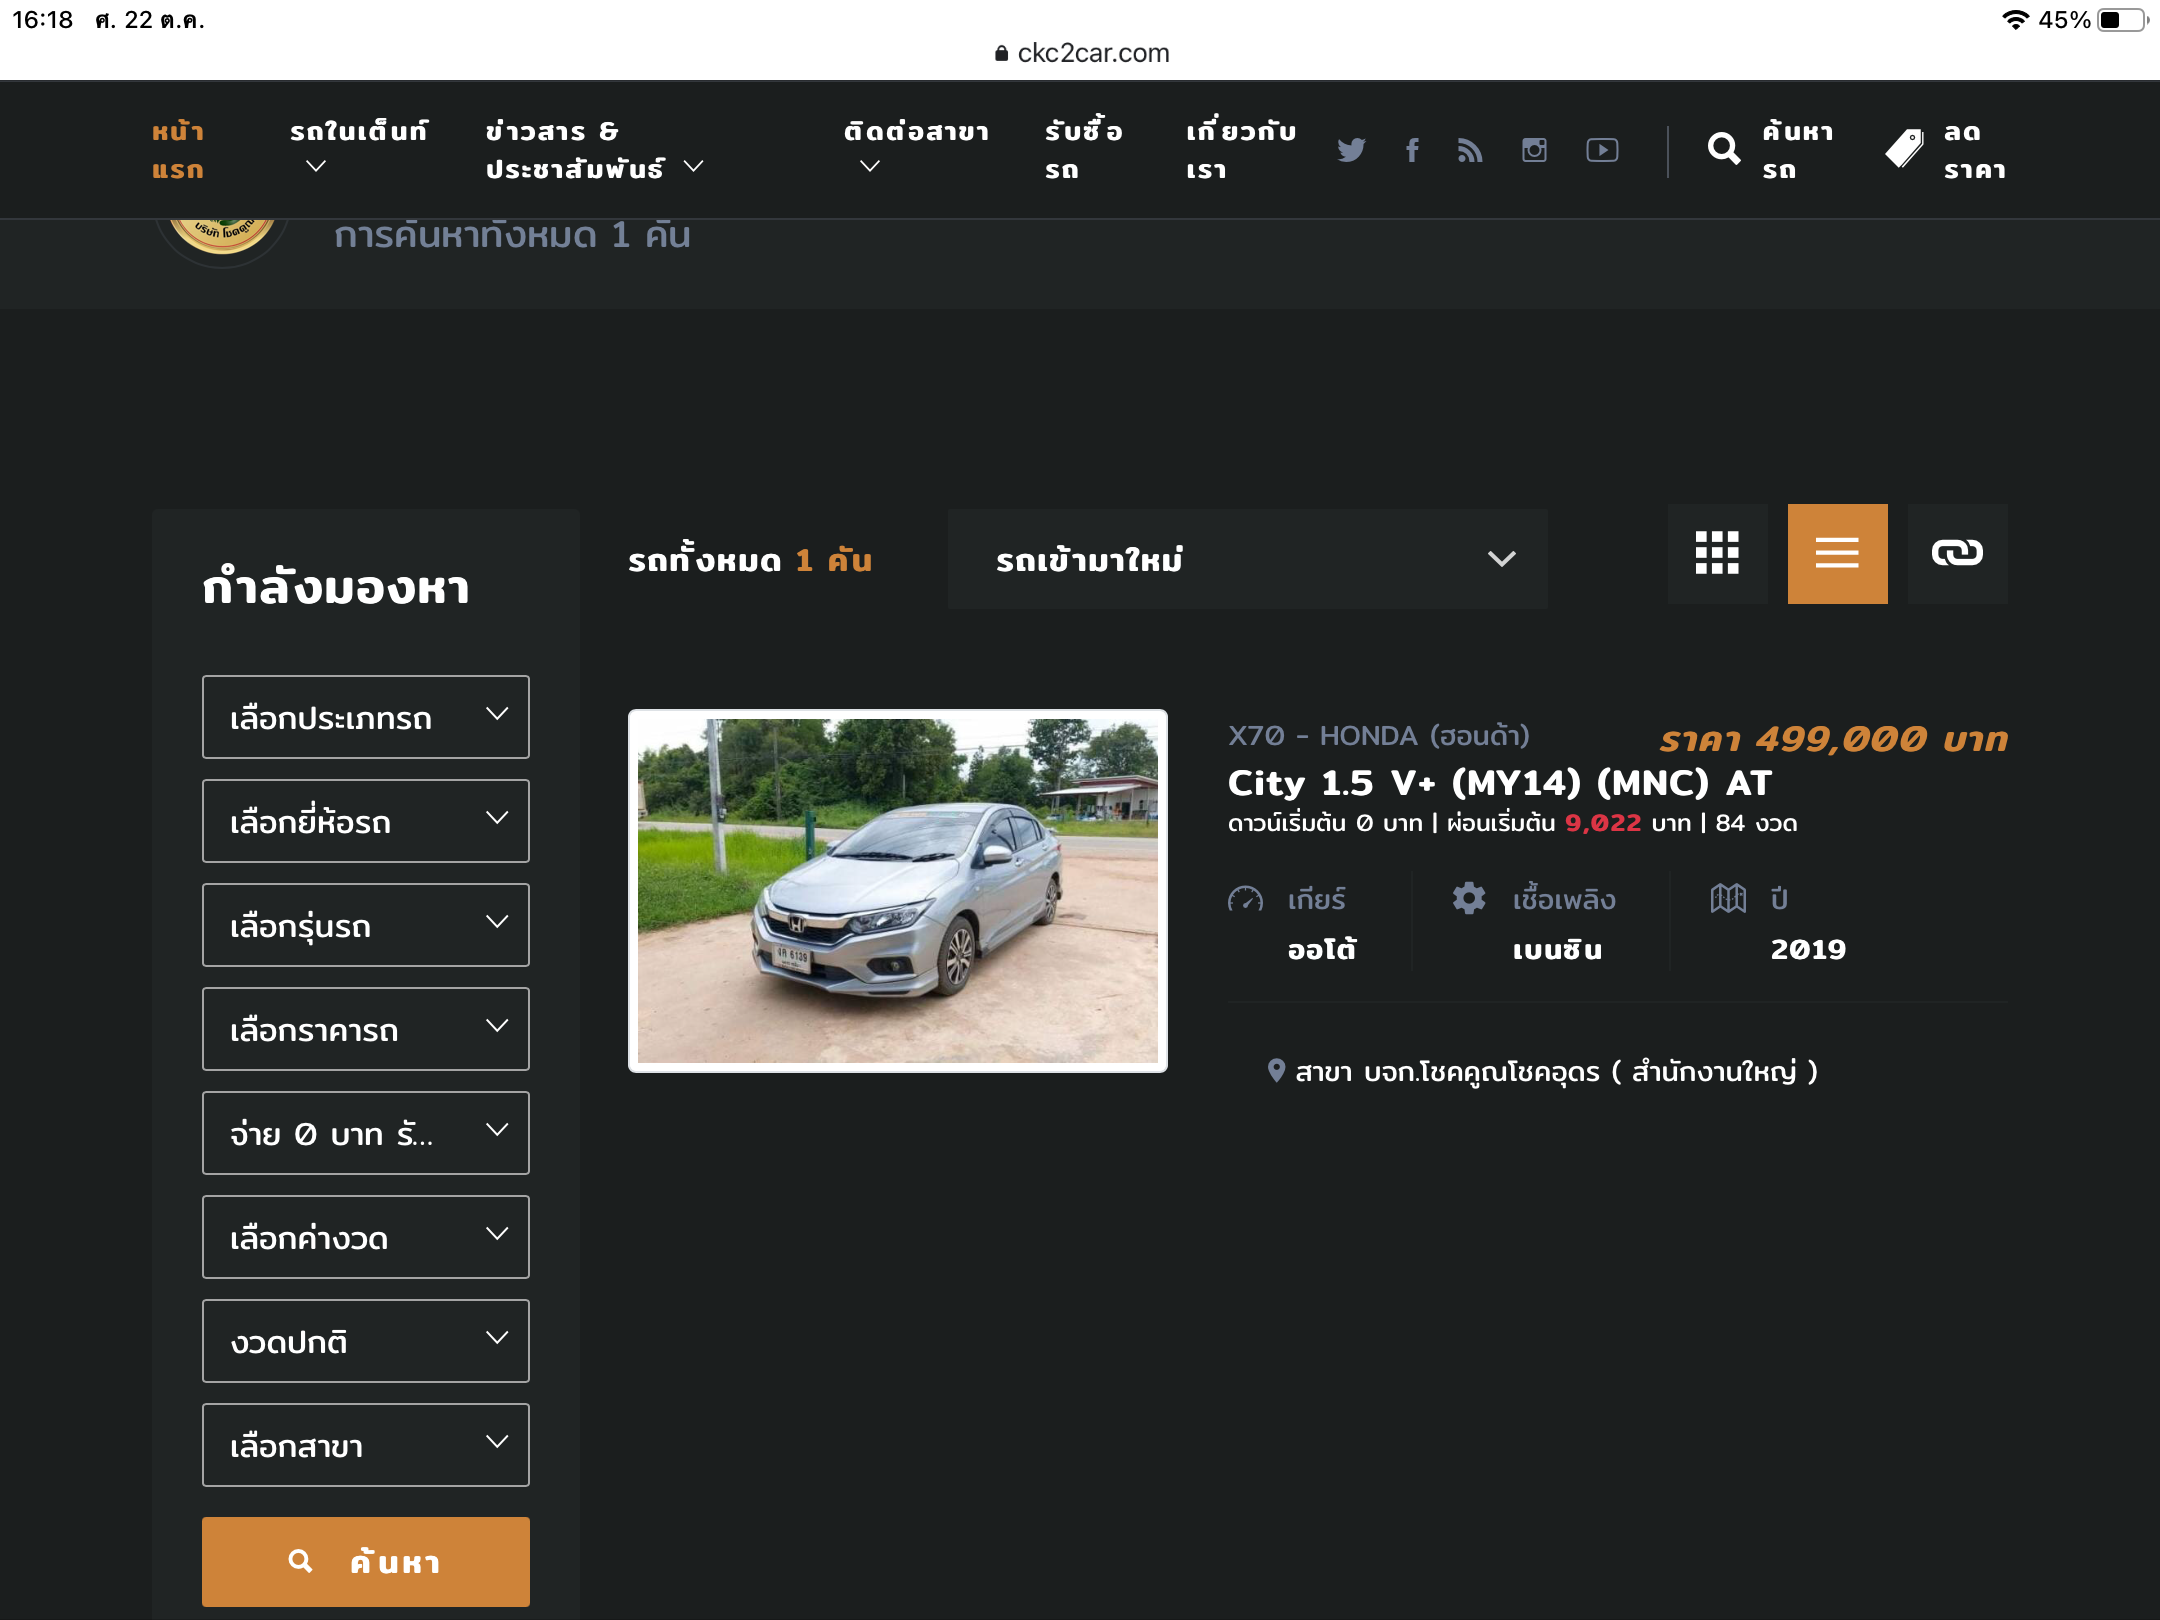The width and height of the screenshot is (2160, 1620).
Task: Click the RSS feed icon
Action: coord(1470,150)
